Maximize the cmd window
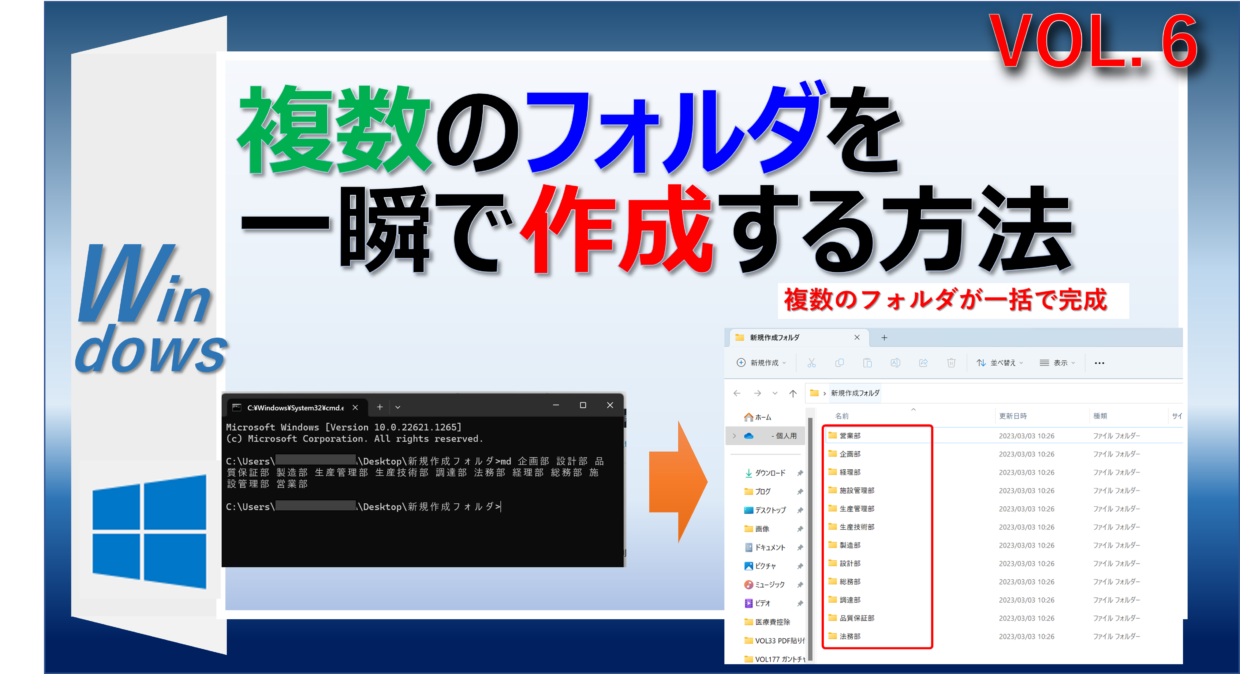The width and height of the screenshot is (1240, 674). click(583, 405)
